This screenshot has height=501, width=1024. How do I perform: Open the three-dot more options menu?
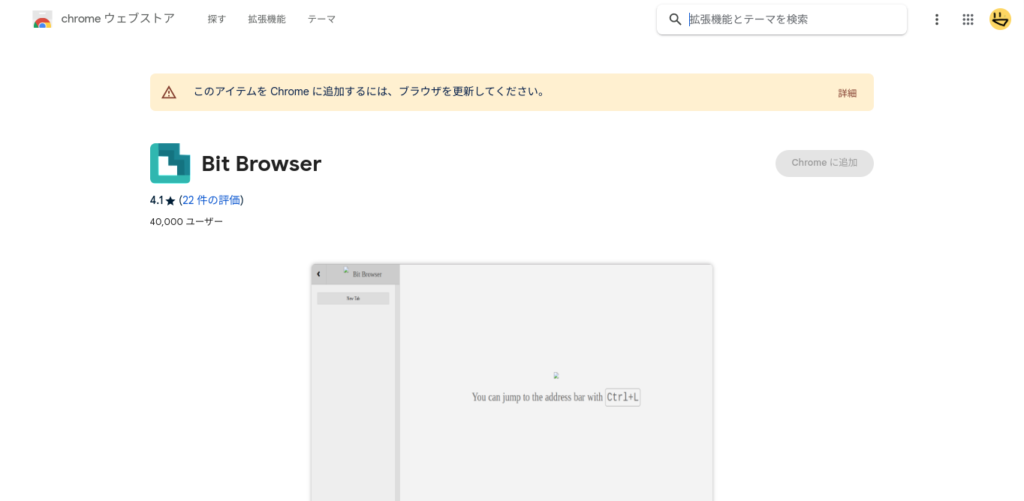point(936,19)
